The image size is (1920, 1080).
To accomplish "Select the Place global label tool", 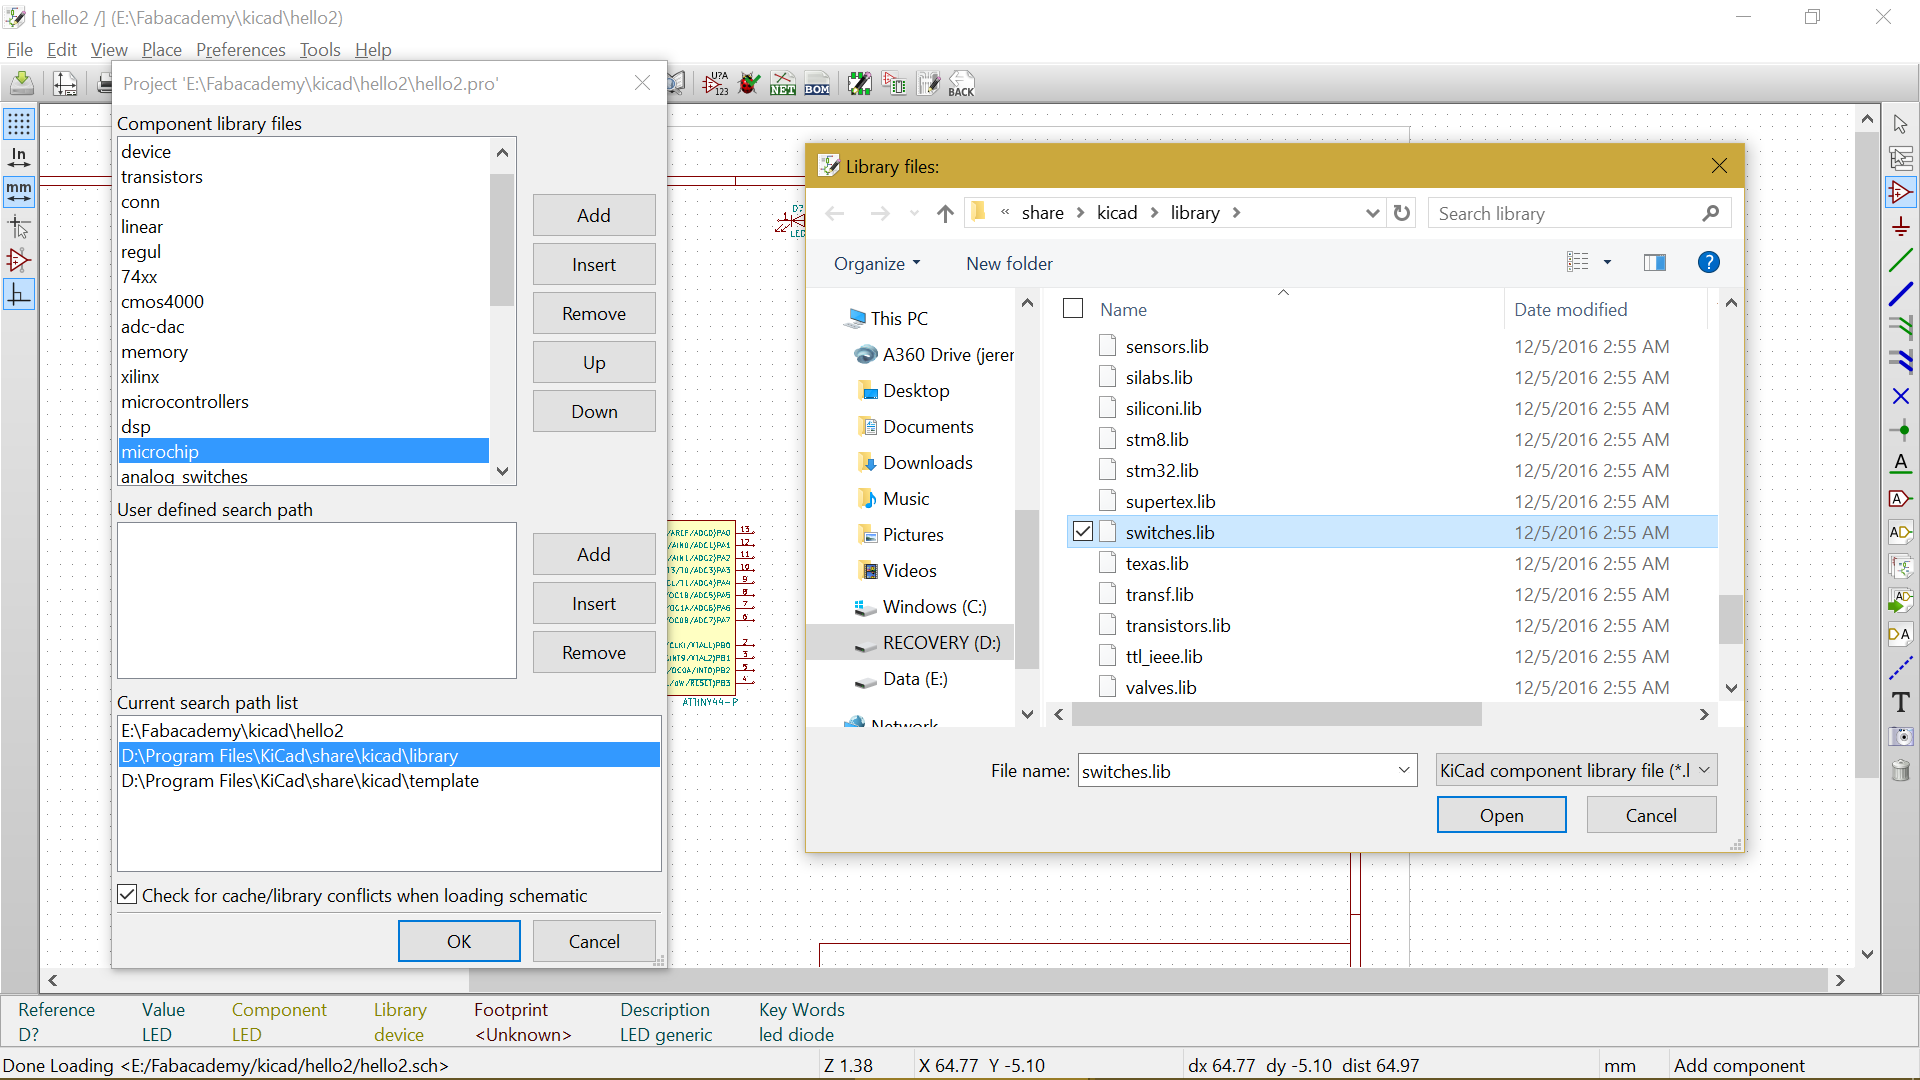I will [1901, 498].
